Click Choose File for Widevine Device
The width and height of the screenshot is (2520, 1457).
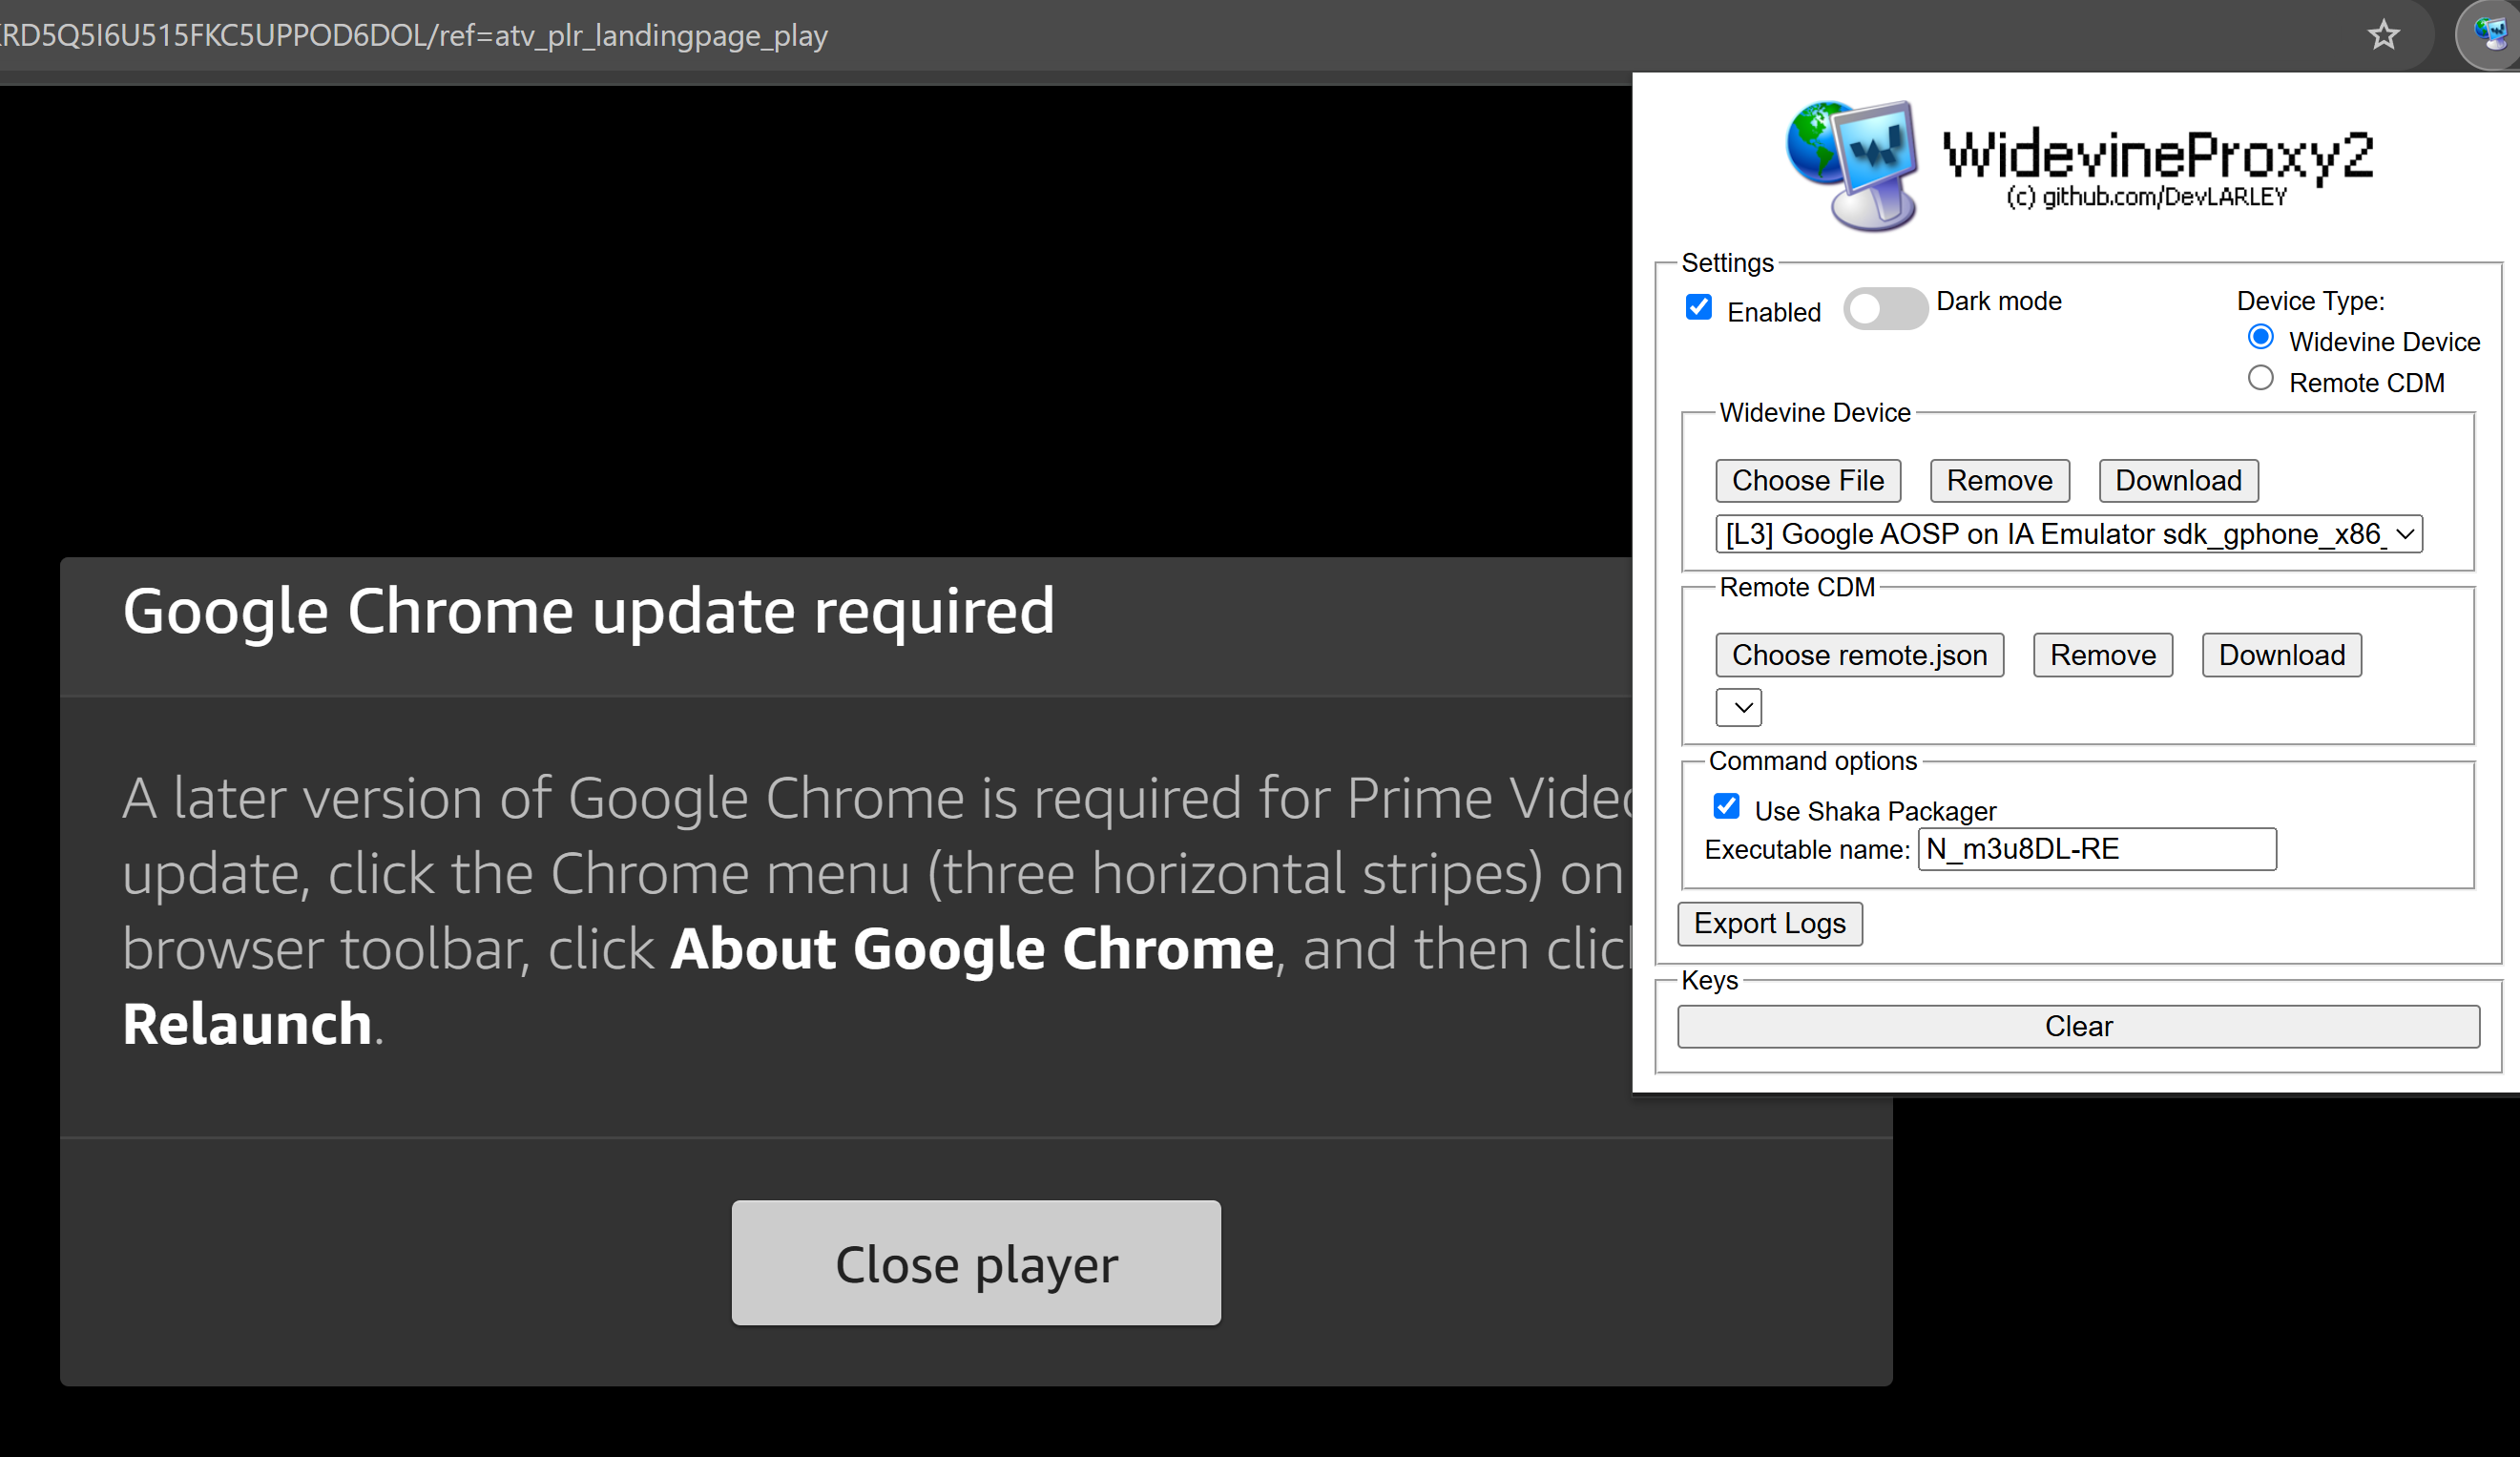1807,481
